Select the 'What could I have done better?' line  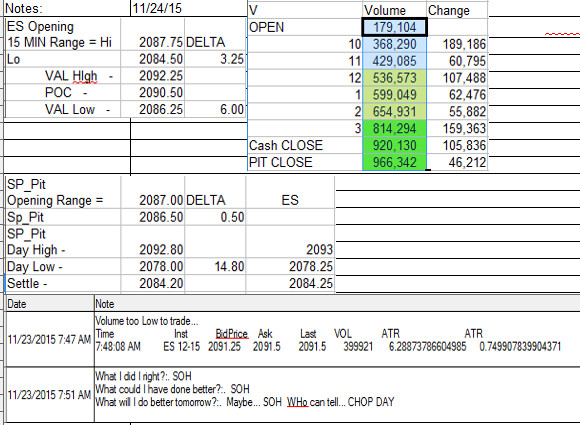click(172, 389)
